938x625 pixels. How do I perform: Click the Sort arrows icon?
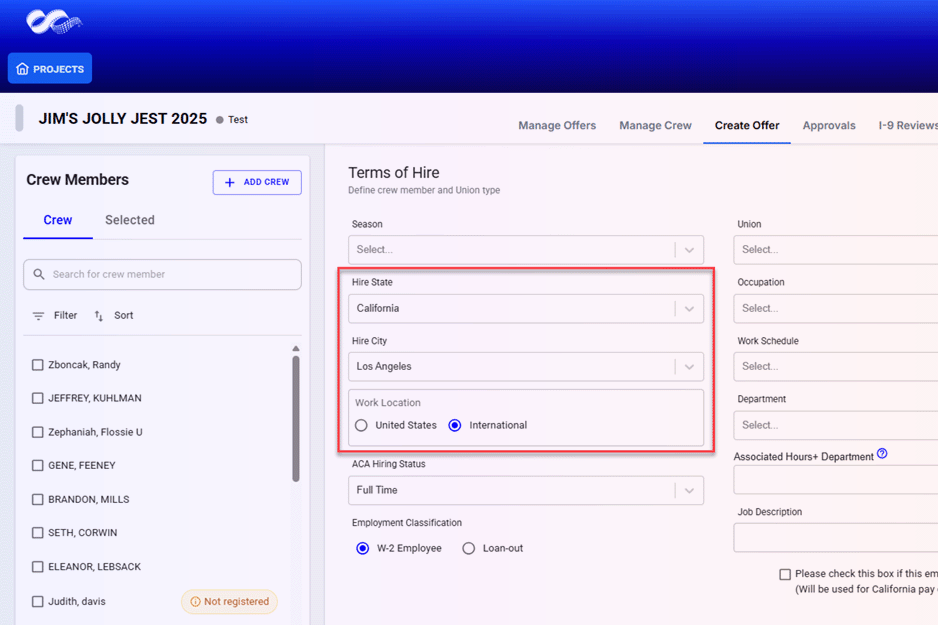coord(99,316)
